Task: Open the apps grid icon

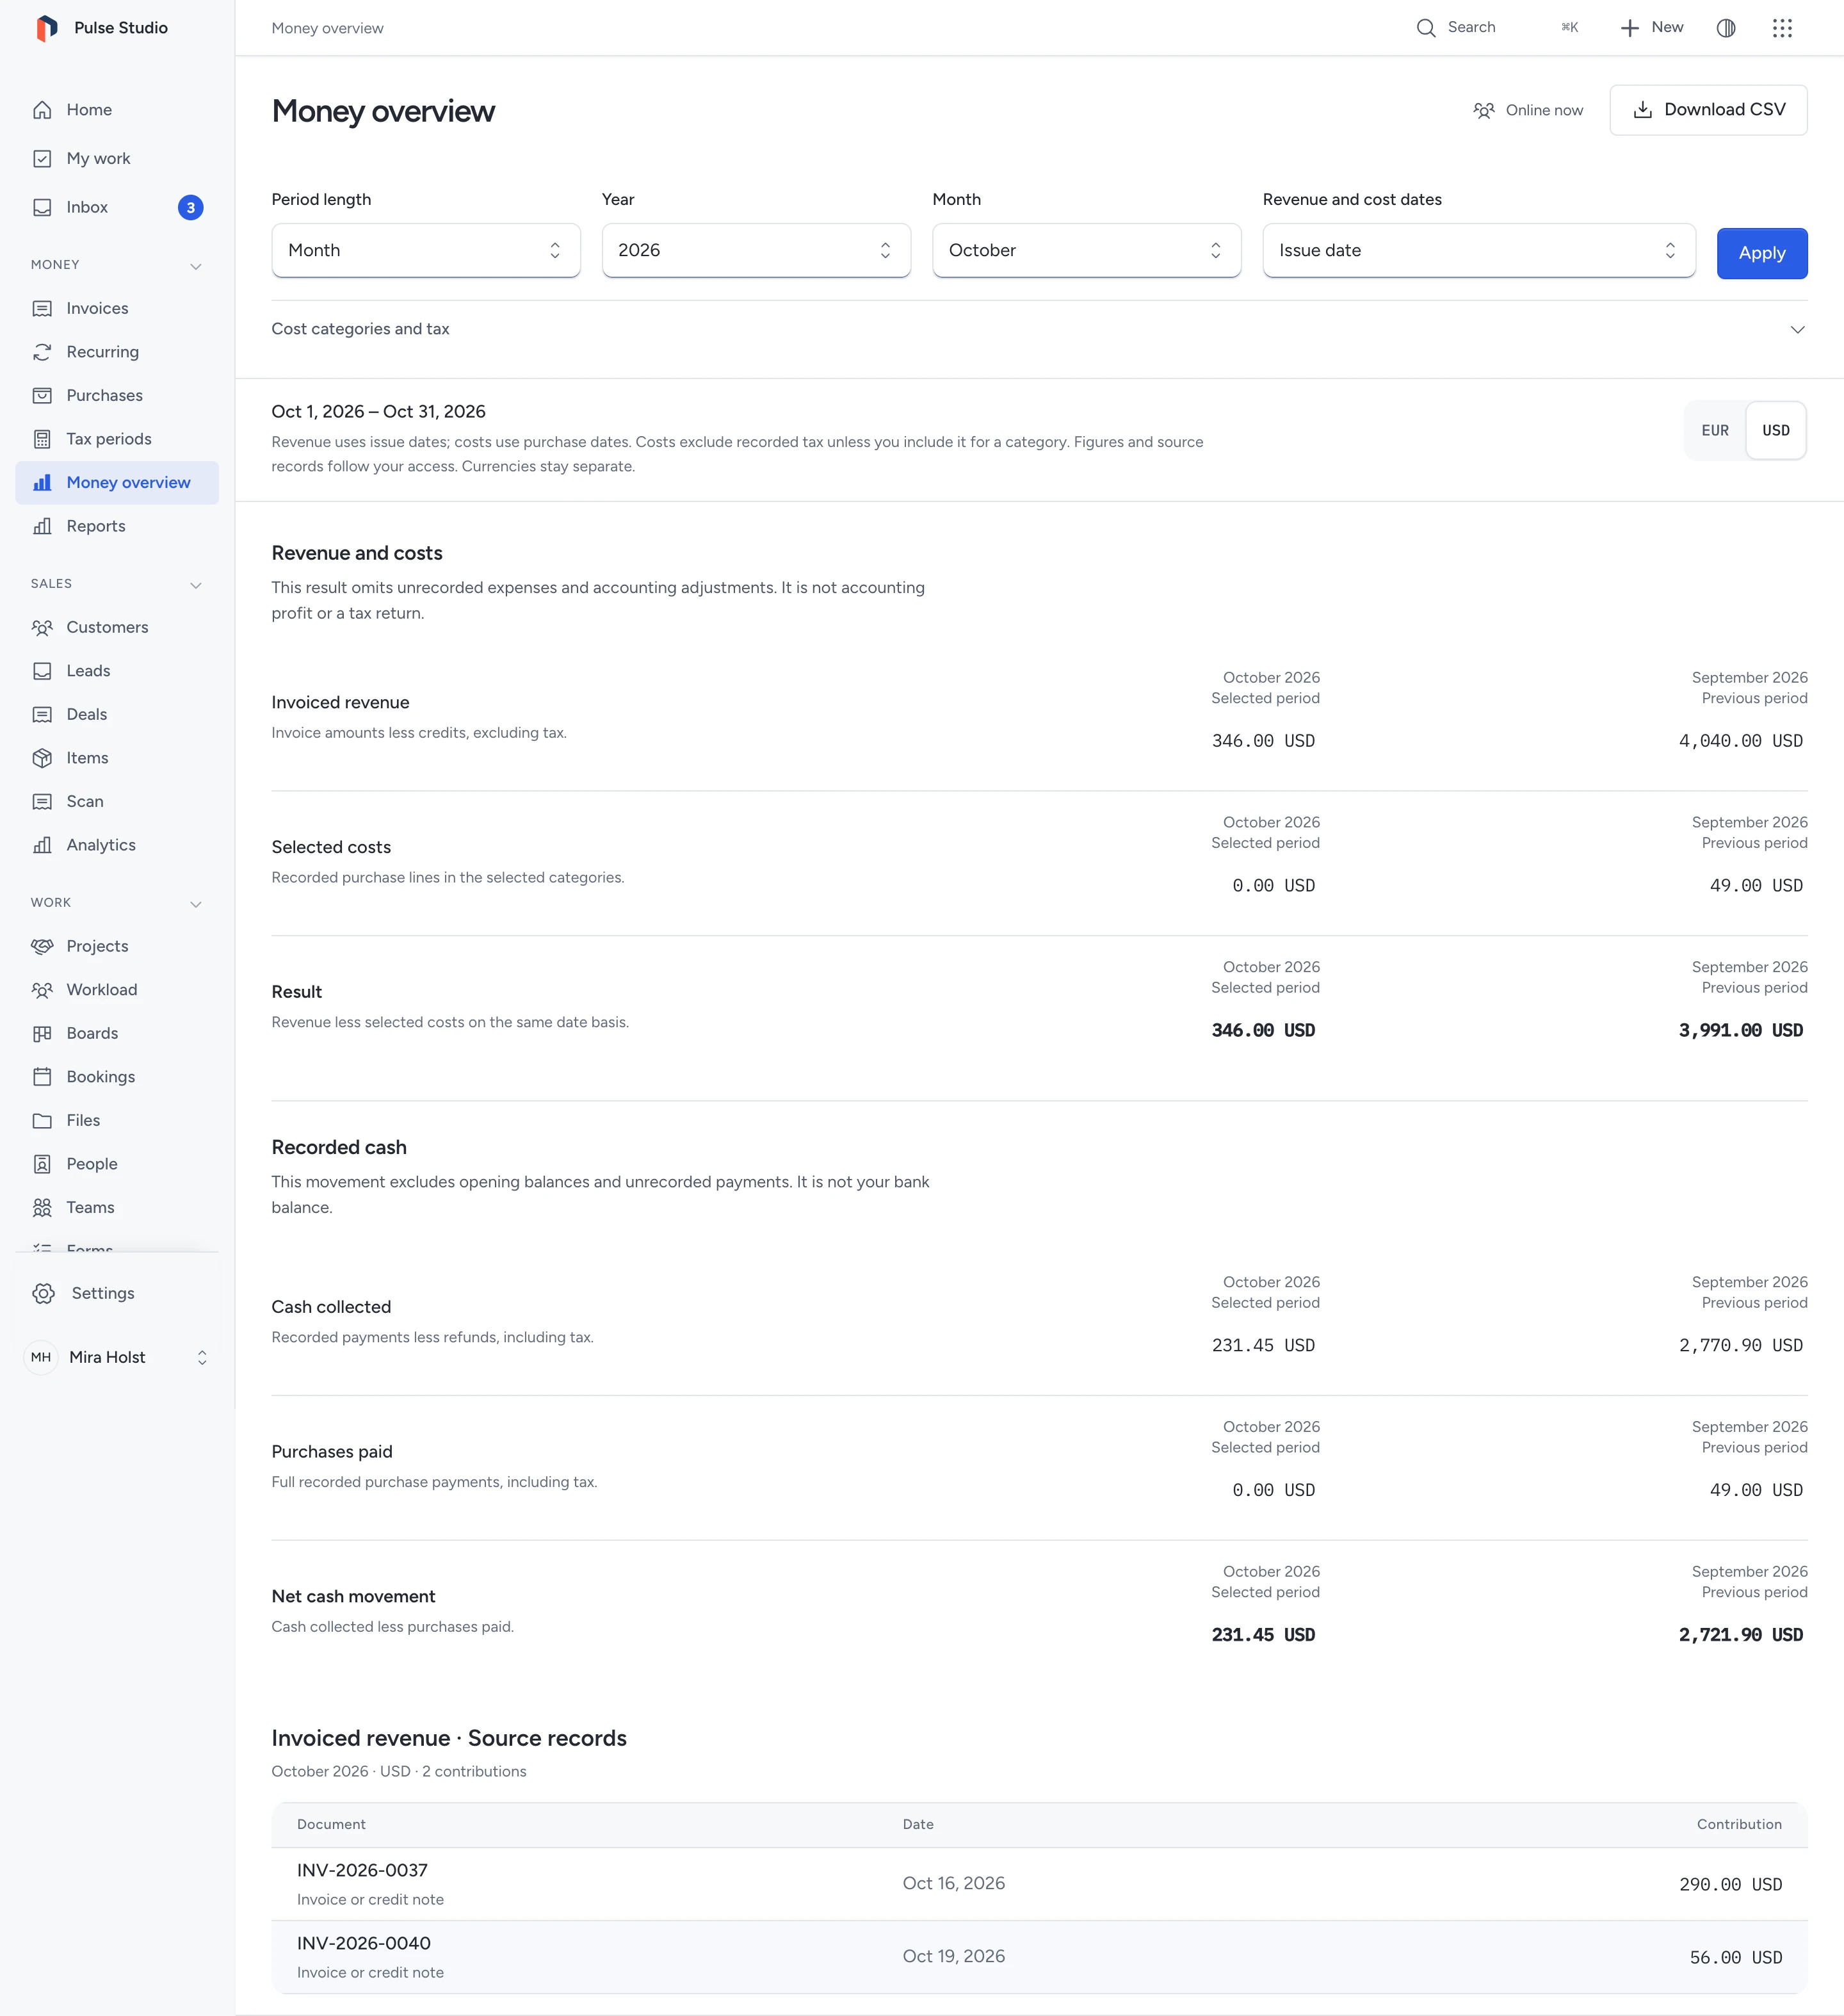Action: pos(1782,28)
